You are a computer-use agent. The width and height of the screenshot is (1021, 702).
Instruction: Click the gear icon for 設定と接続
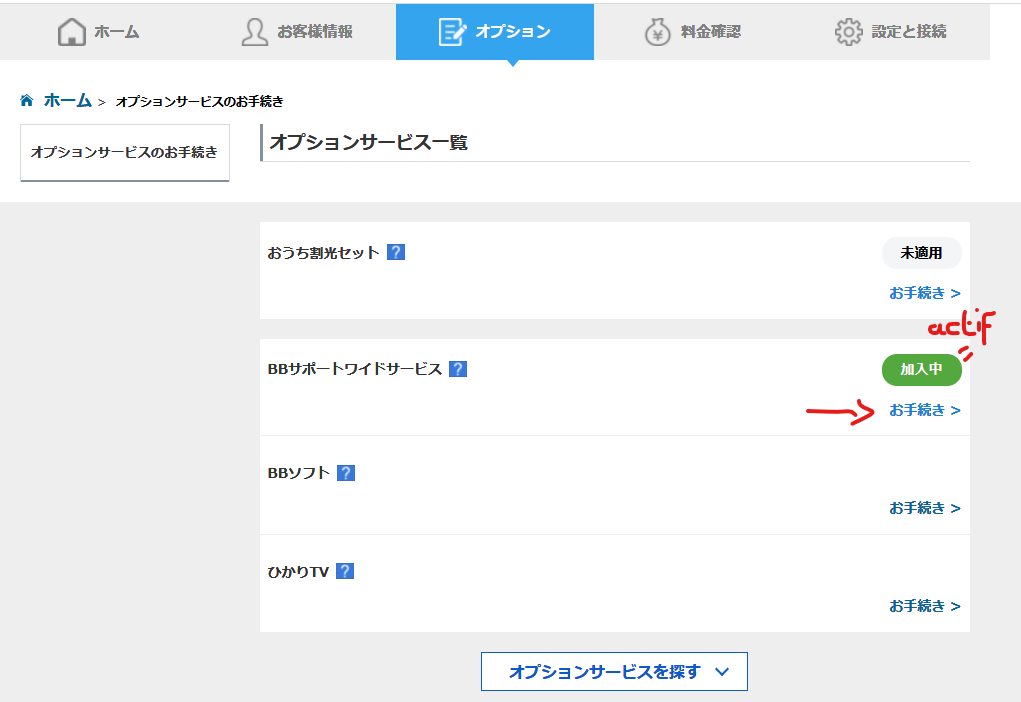tap(848, 32)
